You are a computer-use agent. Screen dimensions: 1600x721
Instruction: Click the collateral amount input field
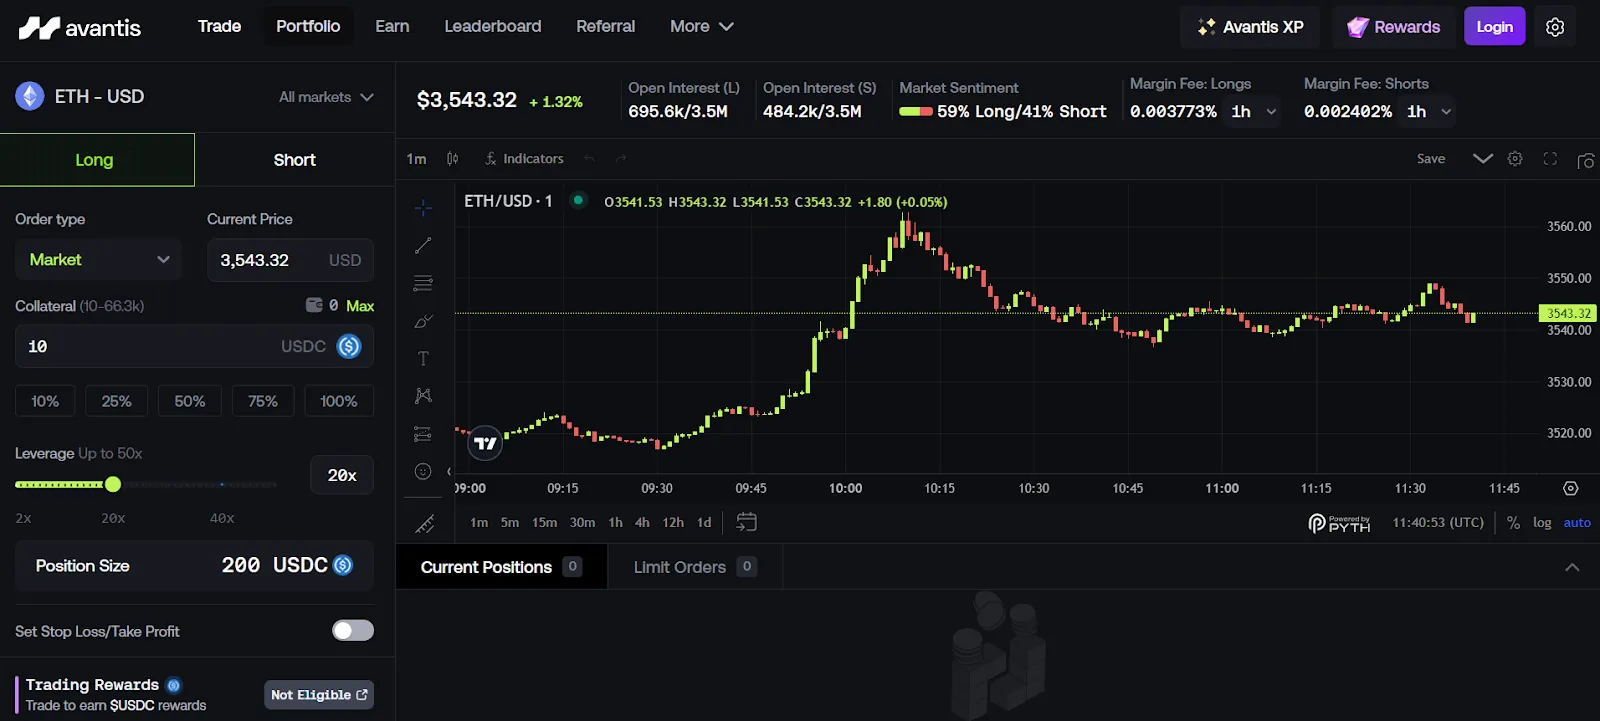tap(195, 346)
